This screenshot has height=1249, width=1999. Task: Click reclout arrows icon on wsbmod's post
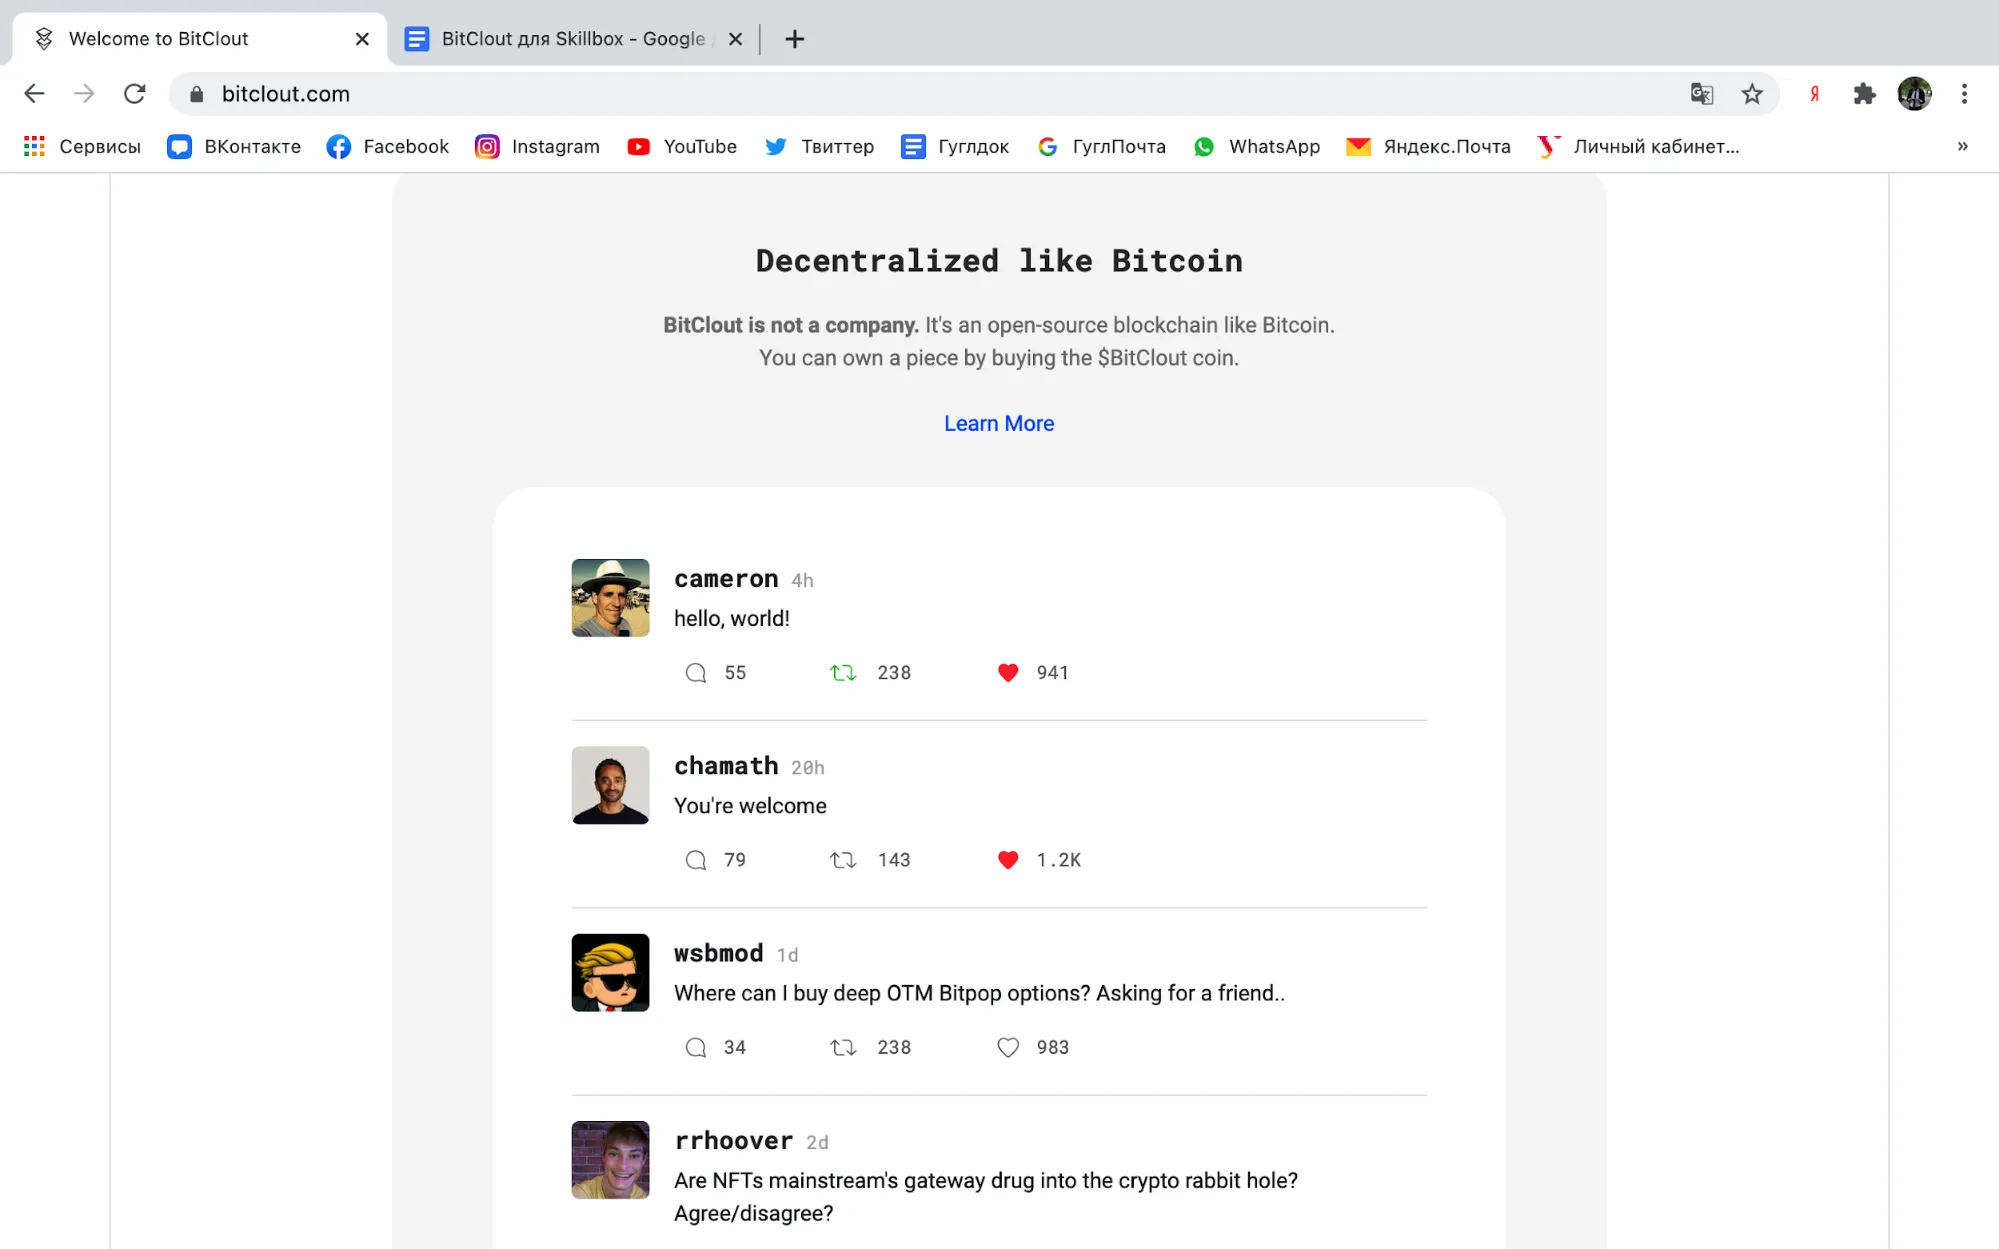[x=843, y=1047]
